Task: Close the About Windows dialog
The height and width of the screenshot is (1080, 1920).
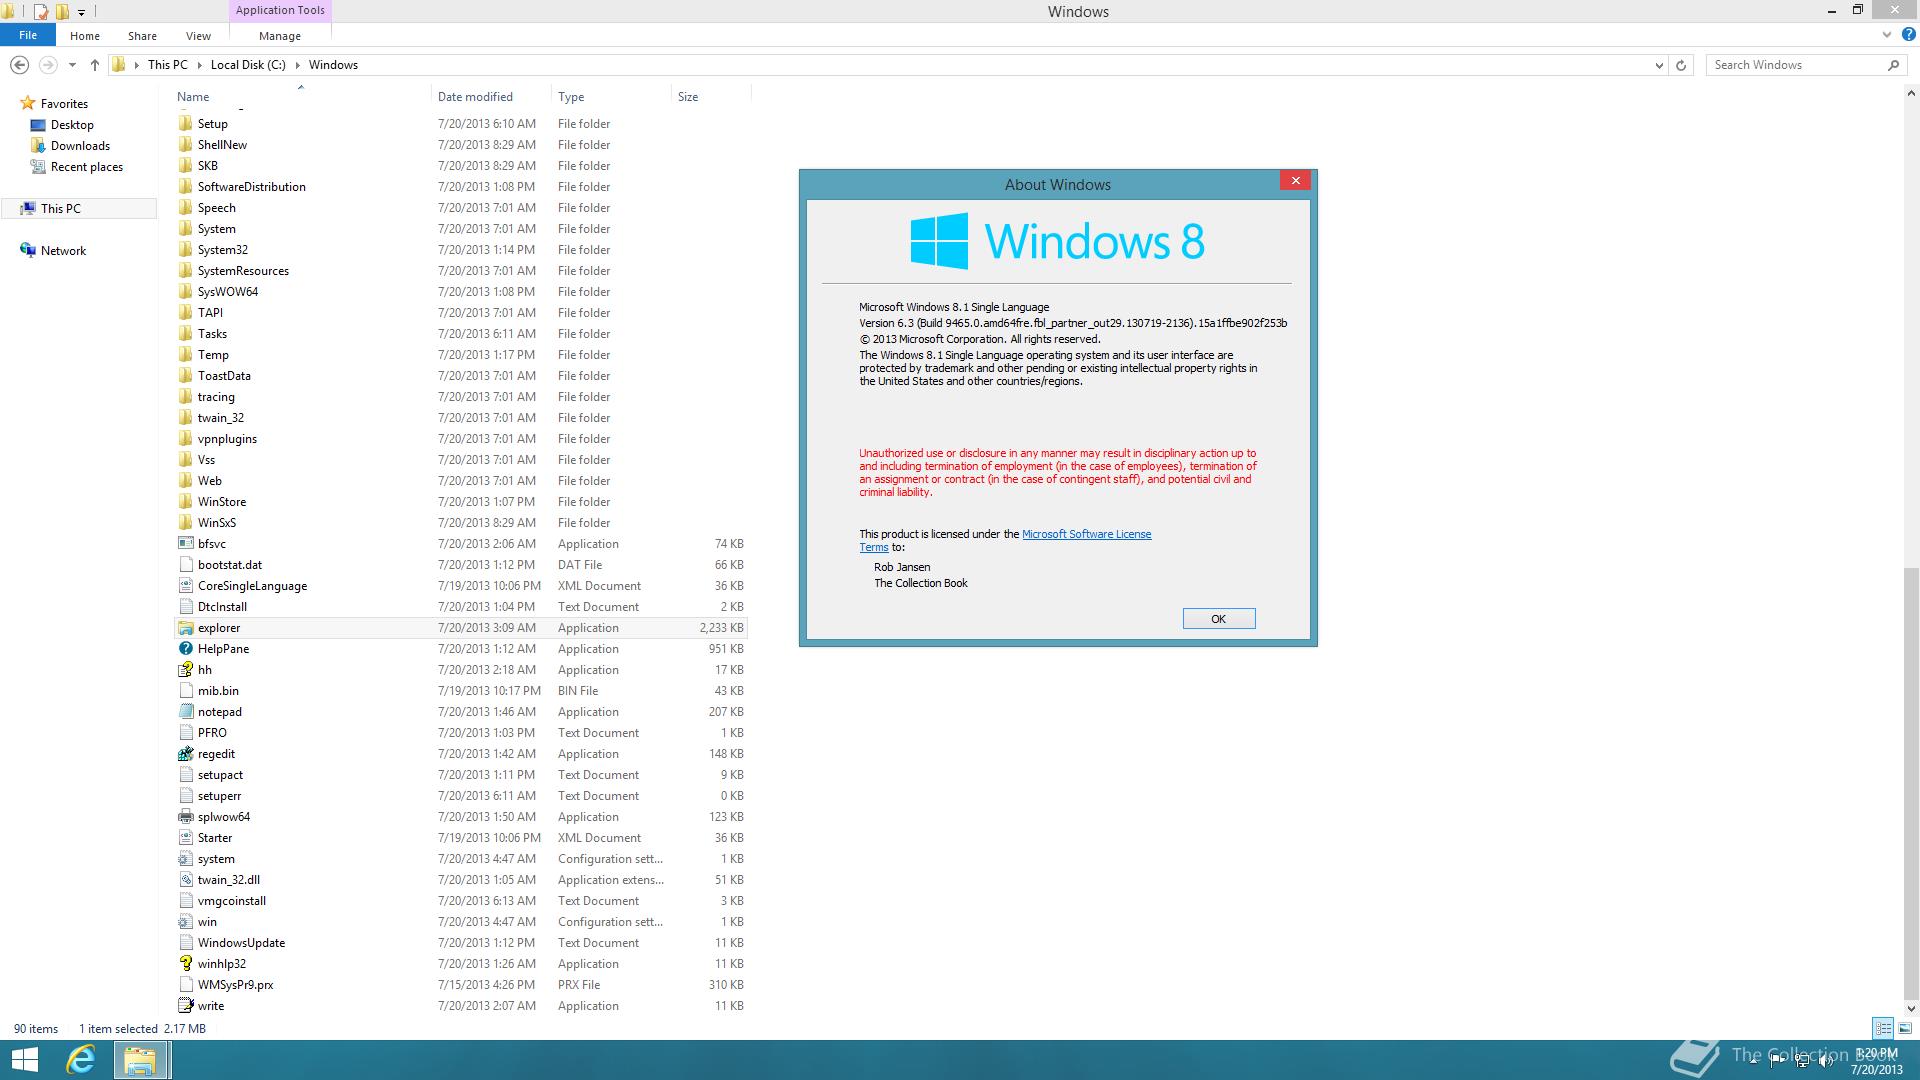Action: coord(1296,181)
